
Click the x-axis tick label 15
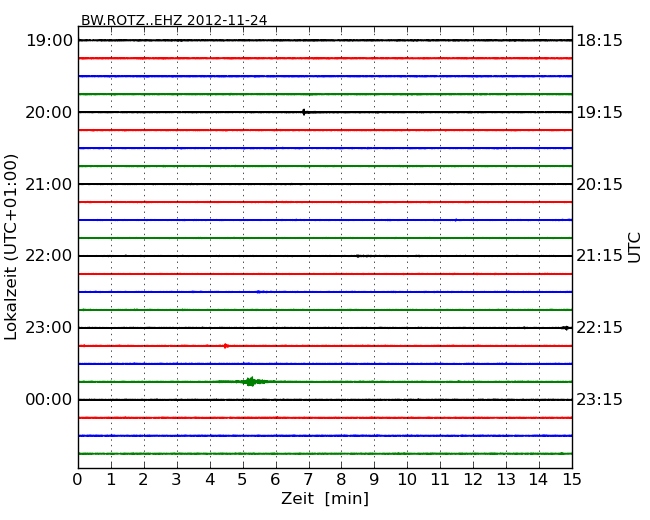coord(572,479)
